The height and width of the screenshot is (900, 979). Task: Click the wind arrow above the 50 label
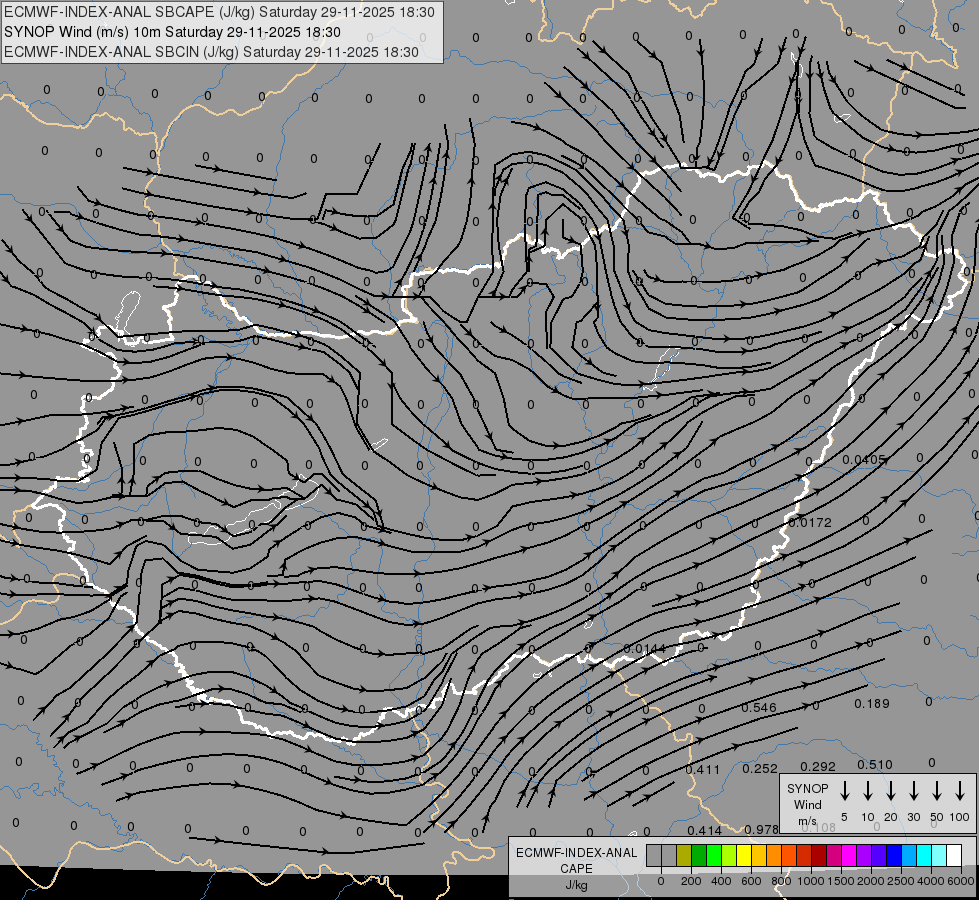pyautogui.click(x=937, y=791)
